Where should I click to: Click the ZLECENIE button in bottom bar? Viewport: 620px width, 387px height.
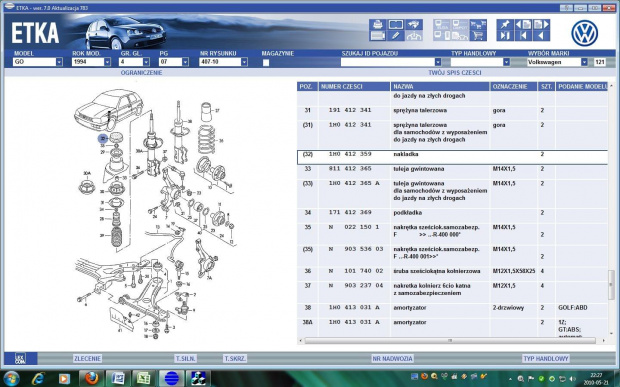coord(87,359)
